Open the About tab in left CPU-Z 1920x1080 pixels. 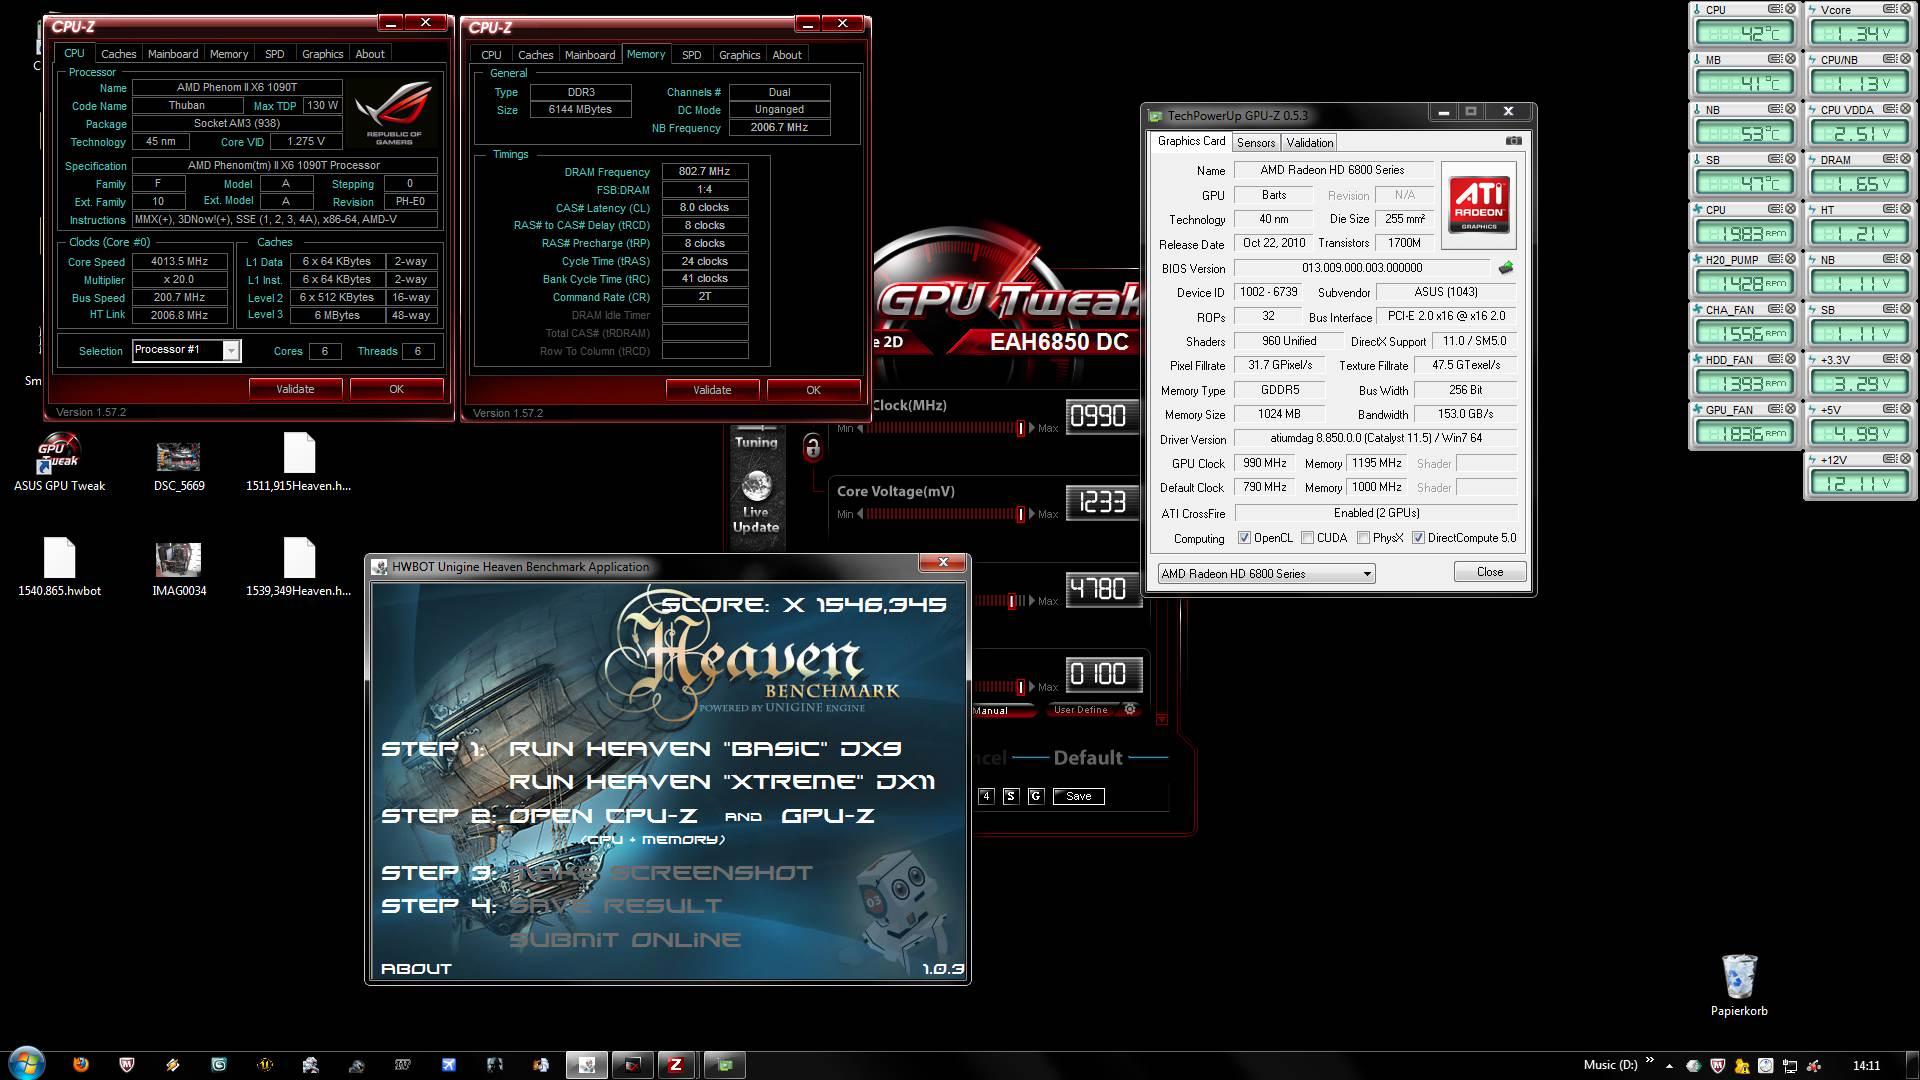coord(370,54)
